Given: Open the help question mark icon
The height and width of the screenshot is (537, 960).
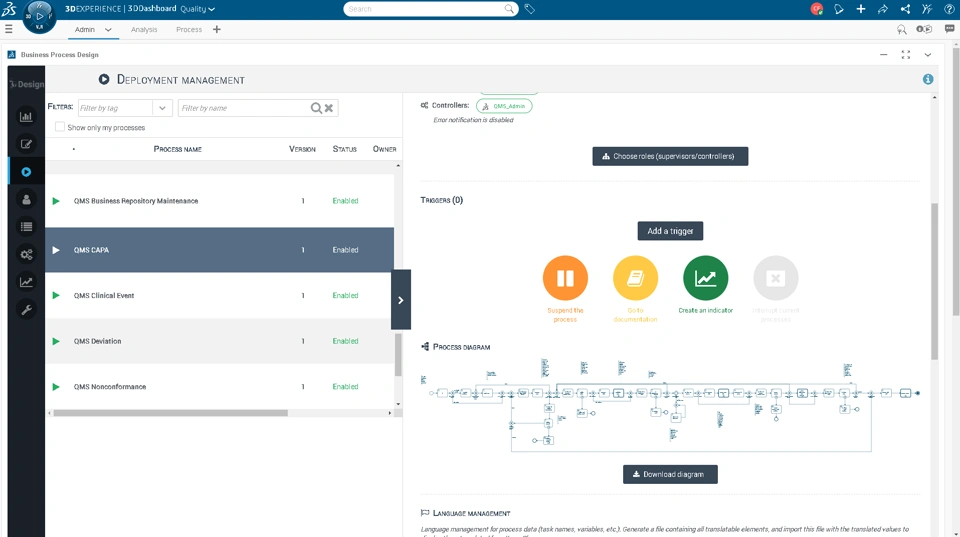Looking at the screenshot, I should click(949, 9).
